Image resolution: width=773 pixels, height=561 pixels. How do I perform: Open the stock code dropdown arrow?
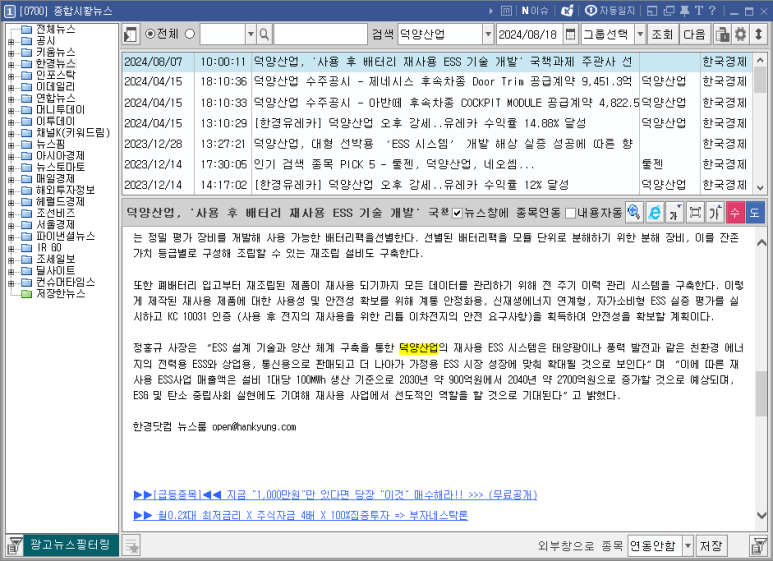[x=250, y=34]
